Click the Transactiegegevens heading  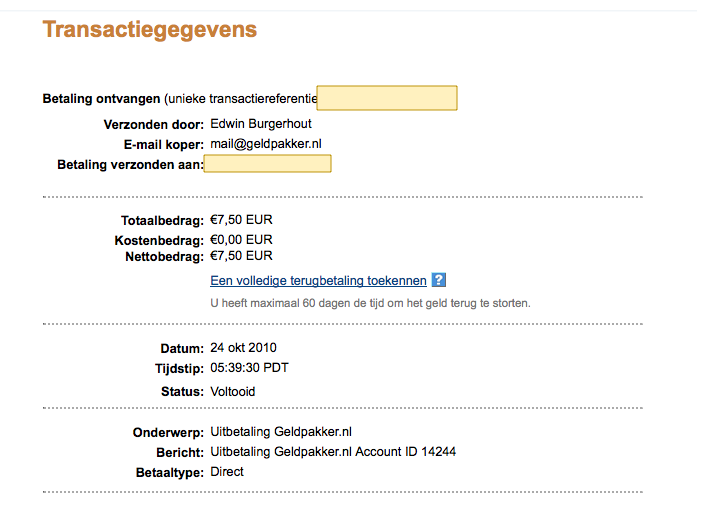pyautogui.click(x=150, y=30)
